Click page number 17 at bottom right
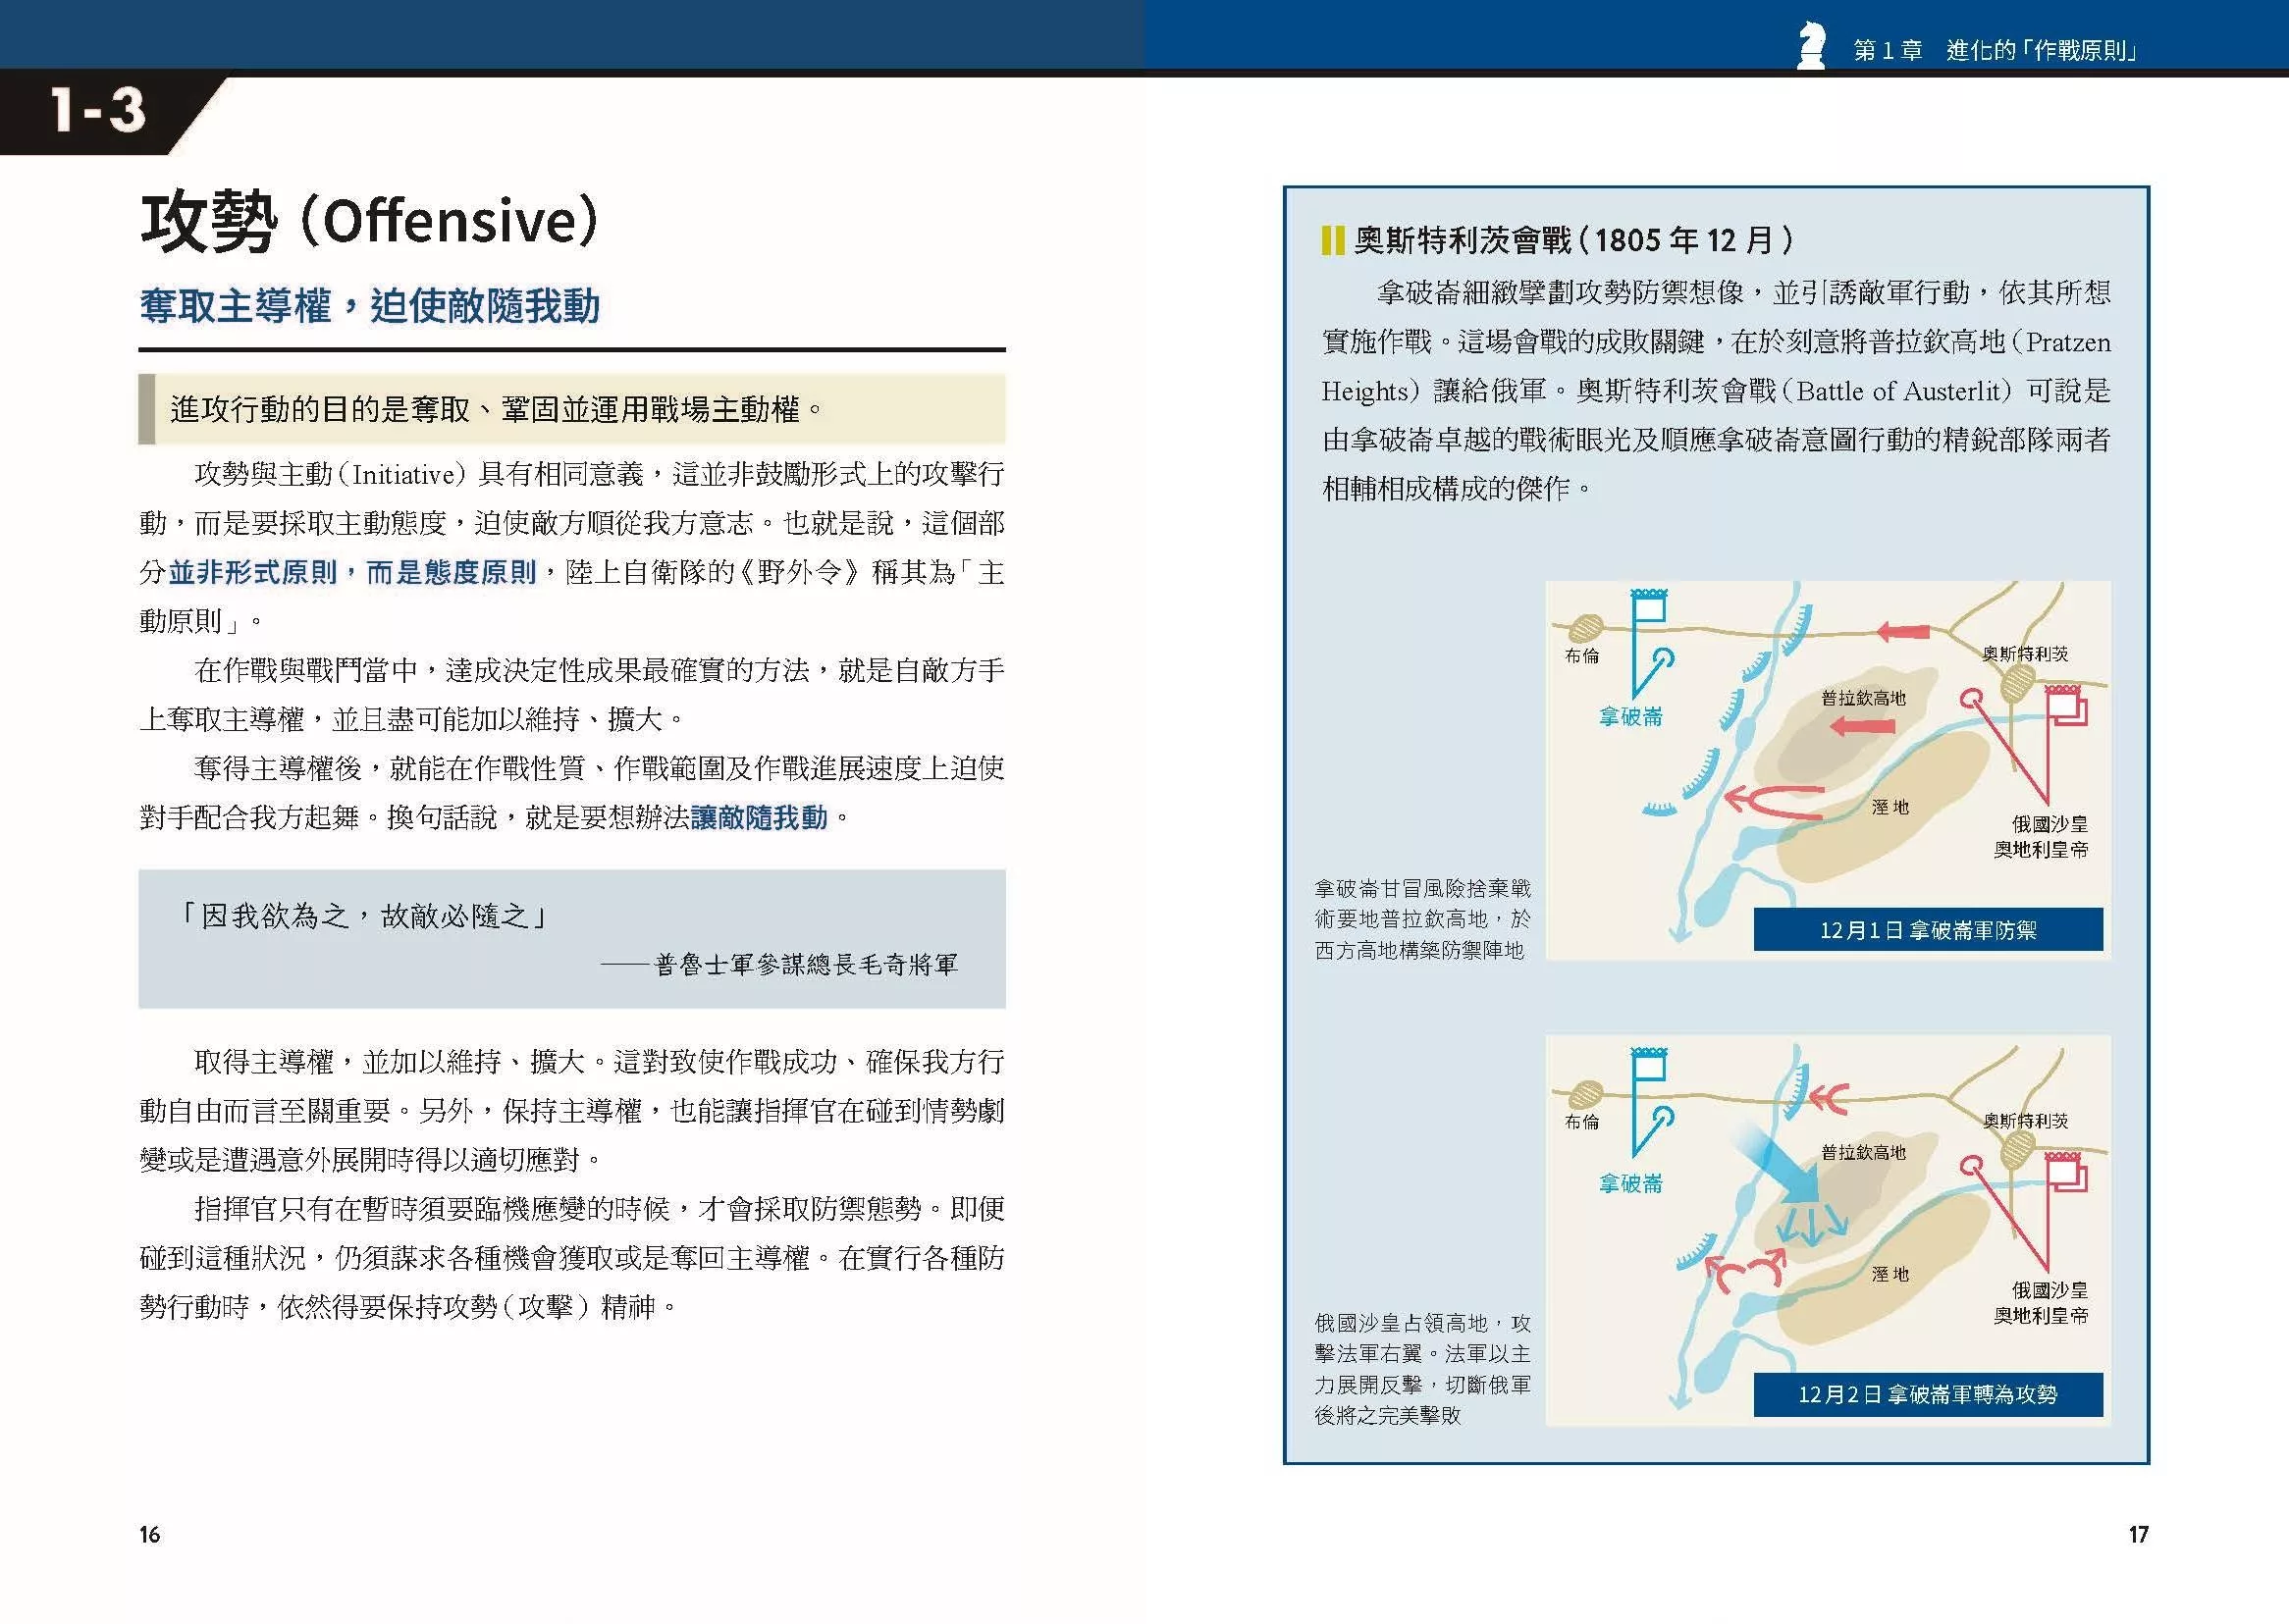This screenshot has width=2289, height=1624. coord(2138,1534)
